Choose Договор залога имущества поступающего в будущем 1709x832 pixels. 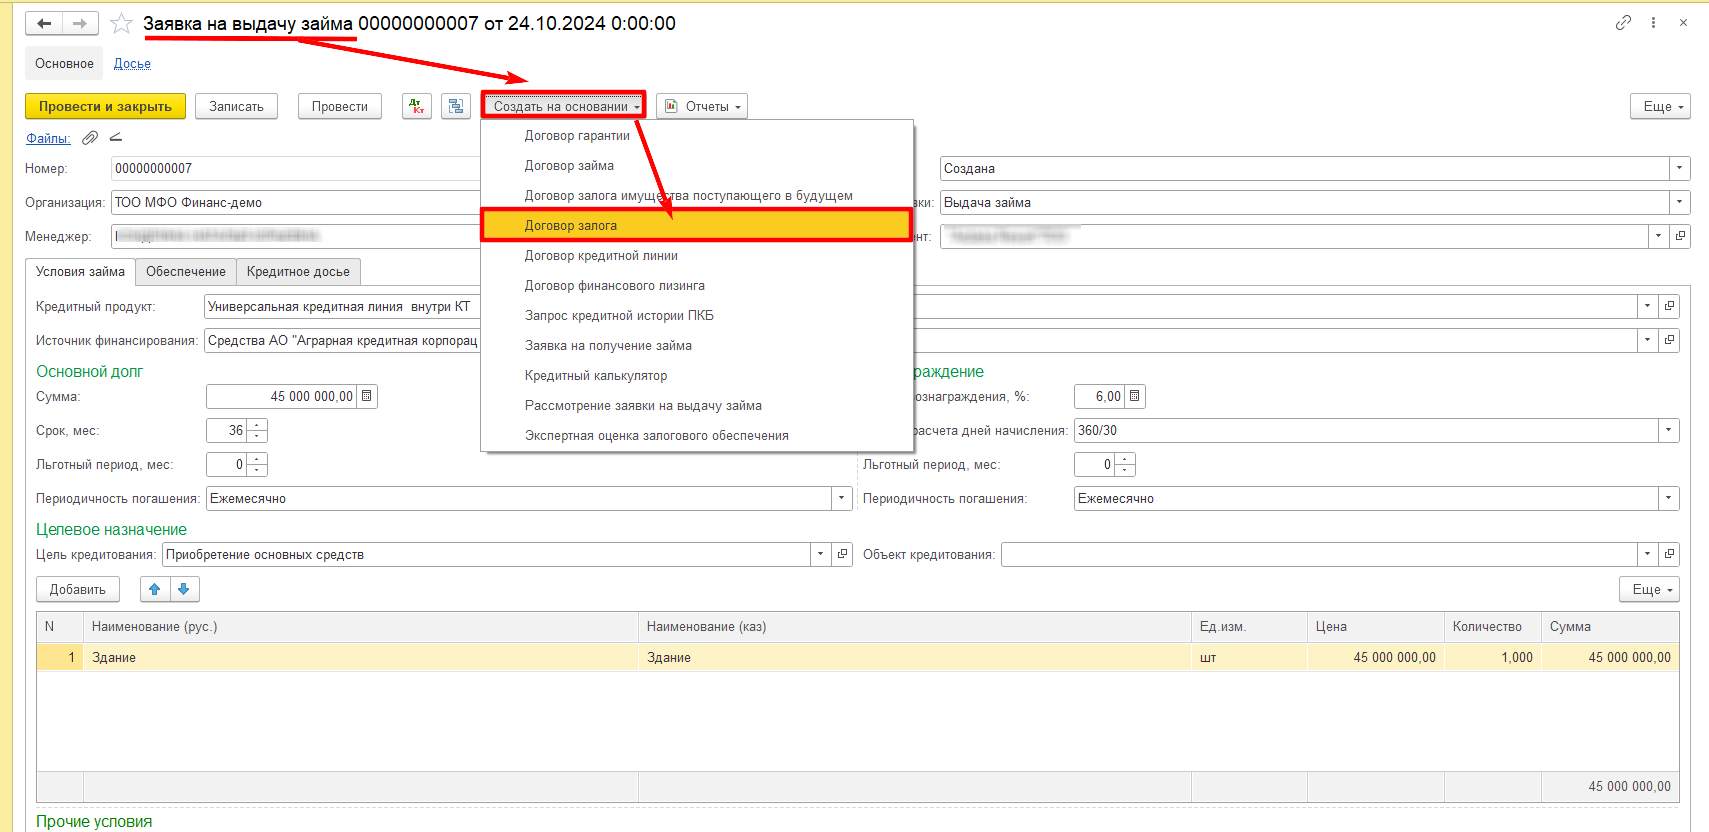(697, 196)
